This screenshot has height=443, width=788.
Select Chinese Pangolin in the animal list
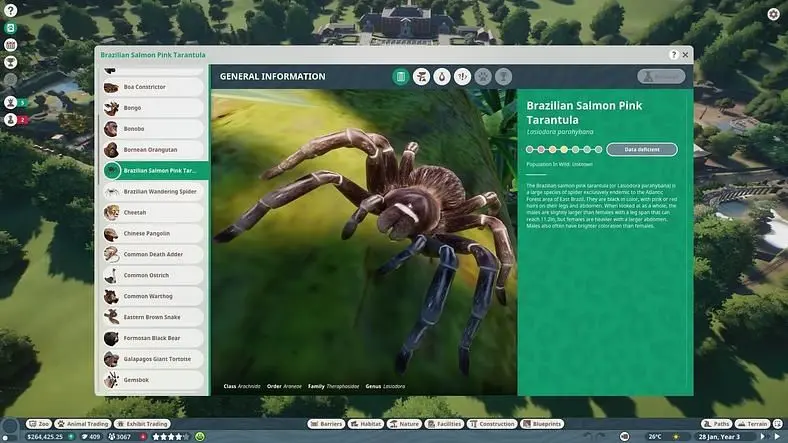[x=154, y=234]
